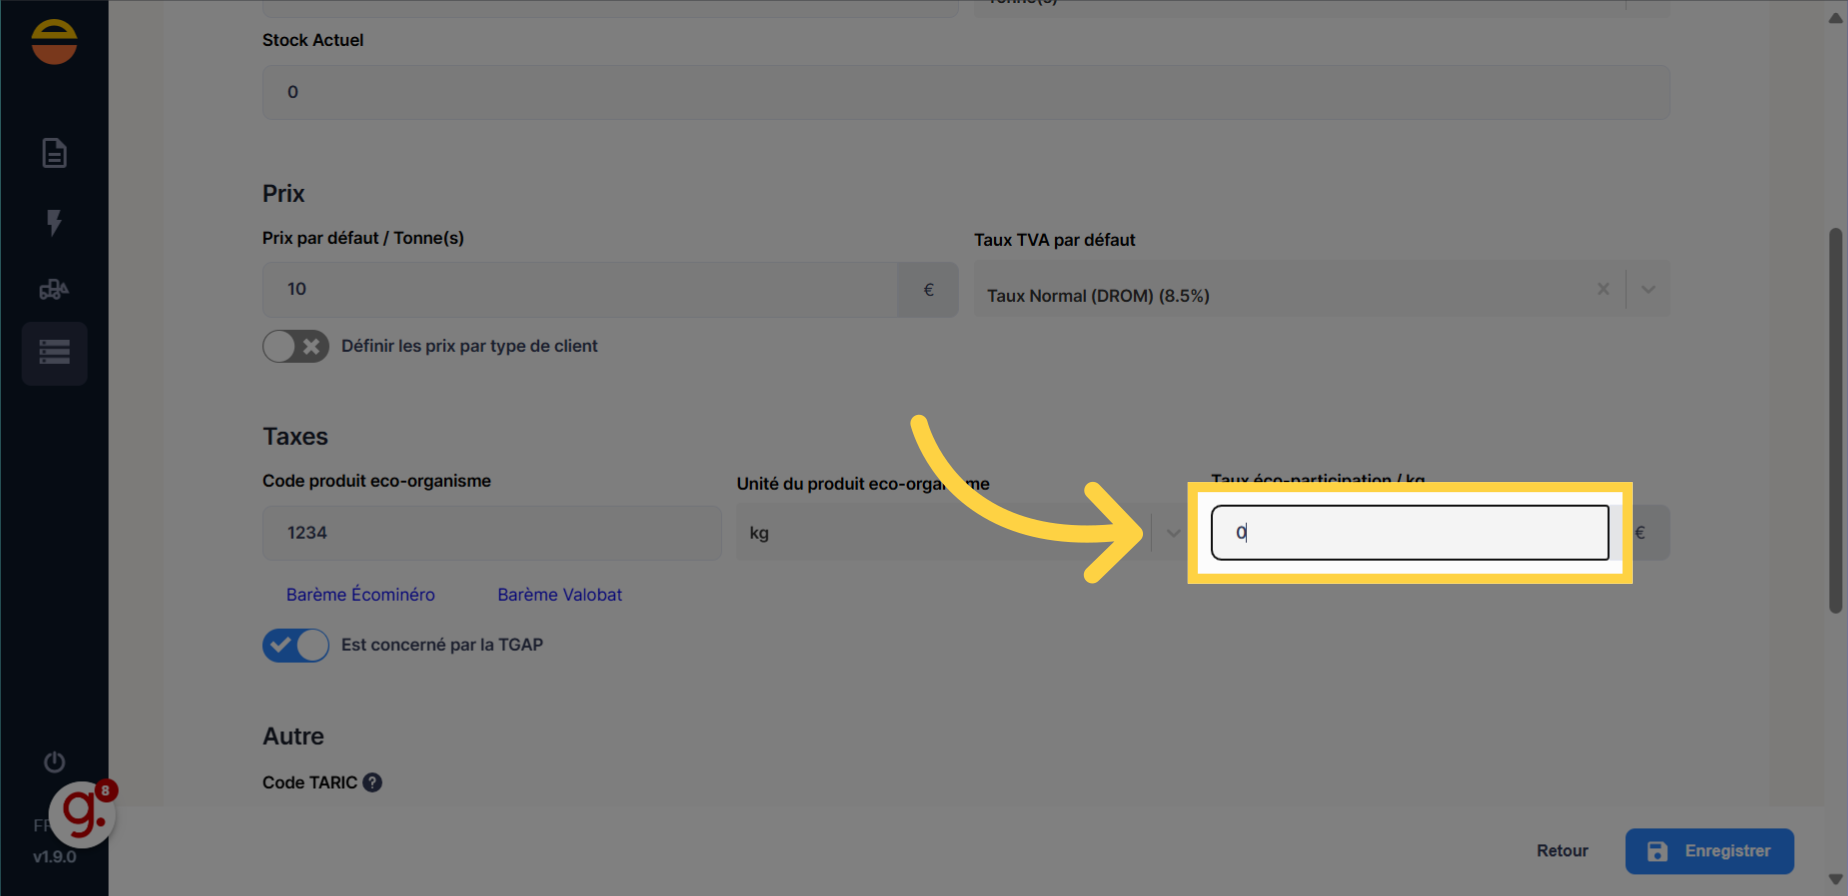Open the Unité du produit eco-organisme dropdown
The image size is (1848, 896).
1173,533
